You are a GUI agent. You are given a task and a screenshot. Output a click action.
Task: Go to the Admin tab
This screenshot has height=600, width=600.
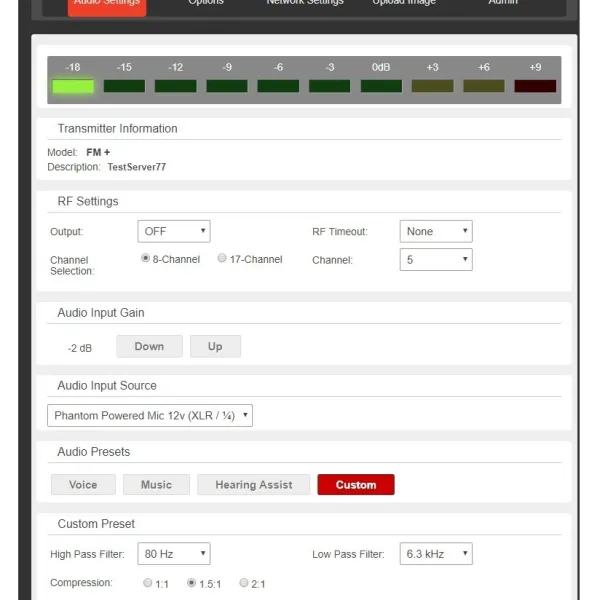point(502,4)
